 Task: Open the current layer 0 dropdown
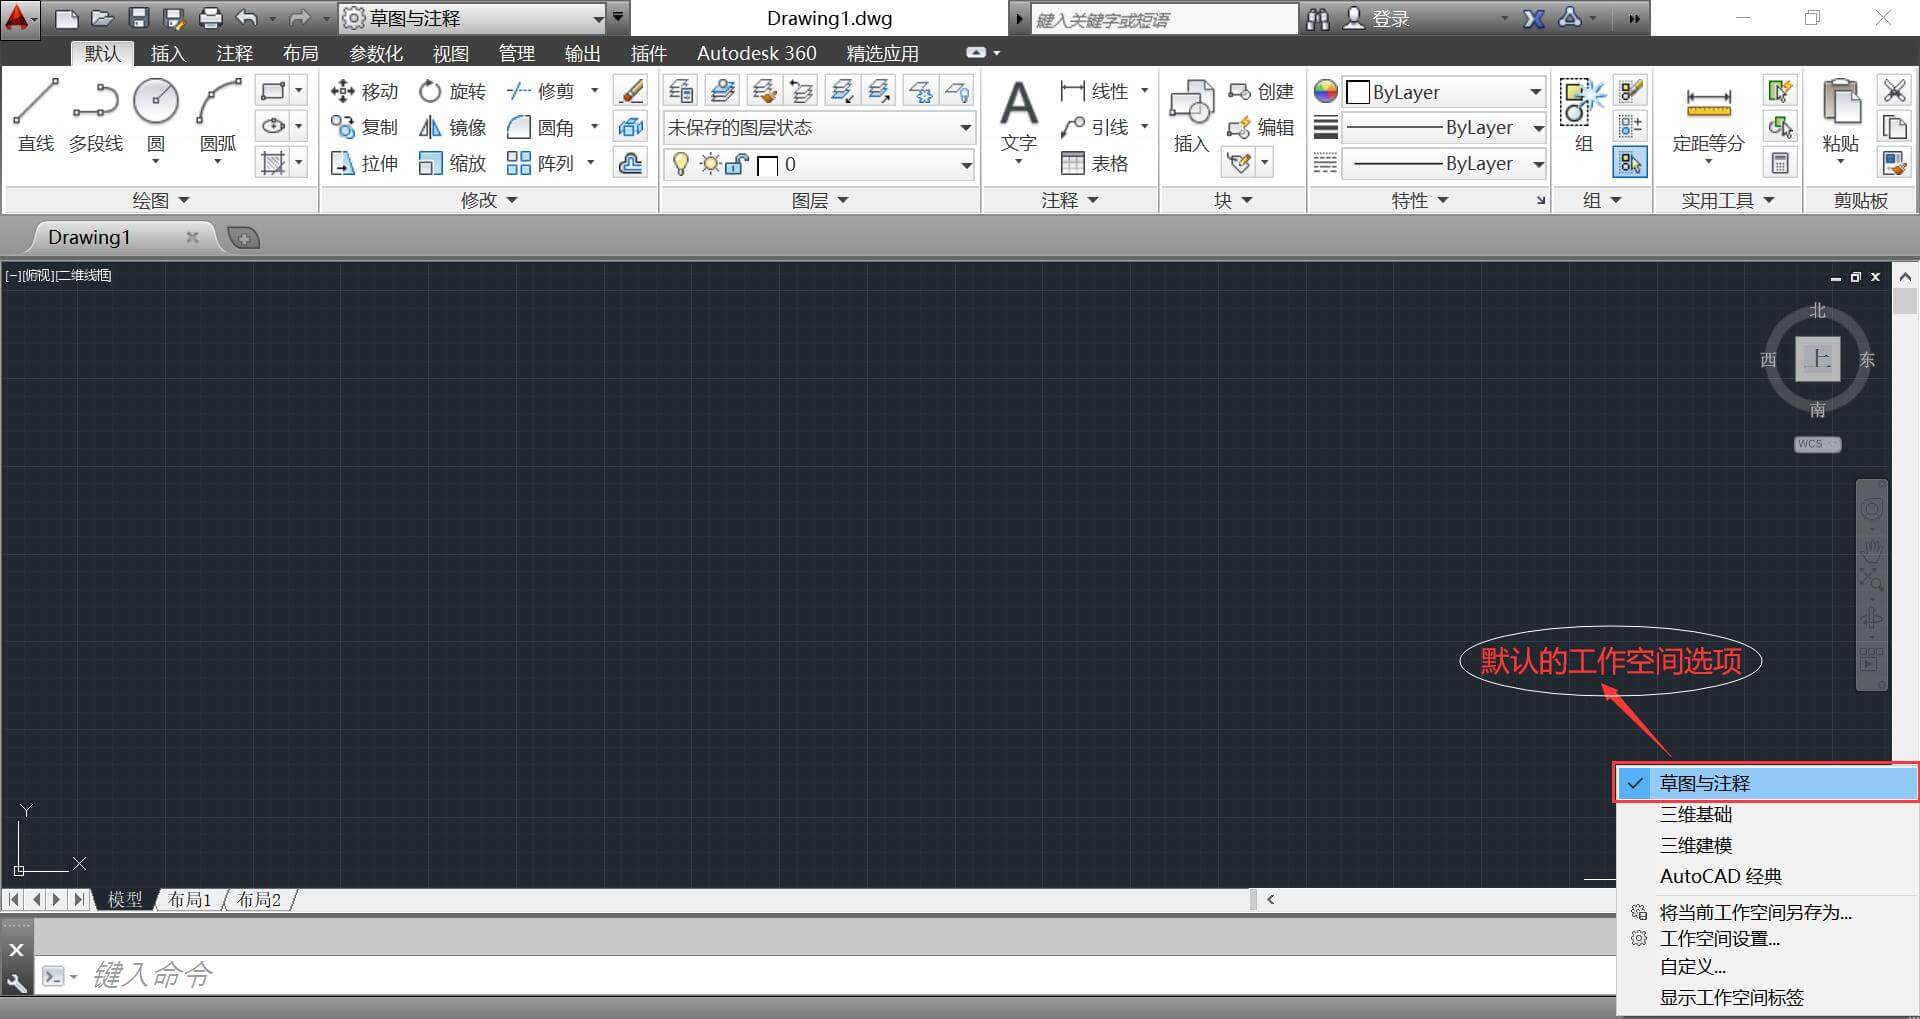point(819,164)
